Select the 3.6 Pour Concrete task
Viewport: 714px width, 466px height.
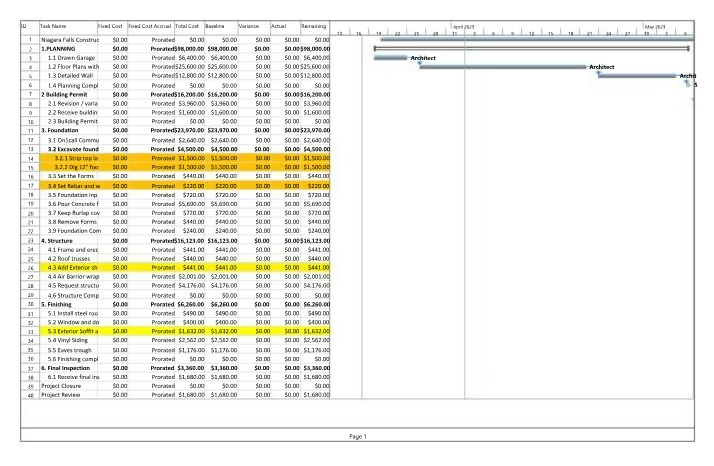point(73,204)
